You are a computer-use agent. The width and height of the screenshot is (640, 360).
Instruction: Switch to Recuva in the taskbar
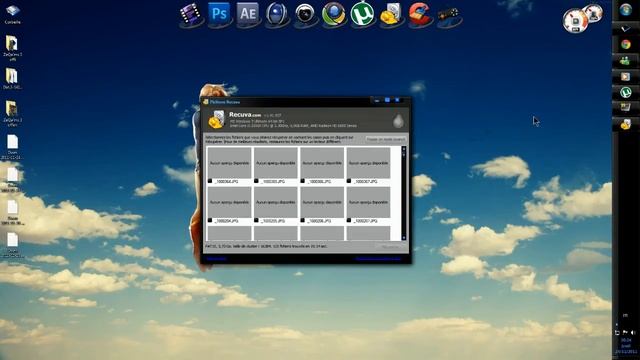(626, 124)
